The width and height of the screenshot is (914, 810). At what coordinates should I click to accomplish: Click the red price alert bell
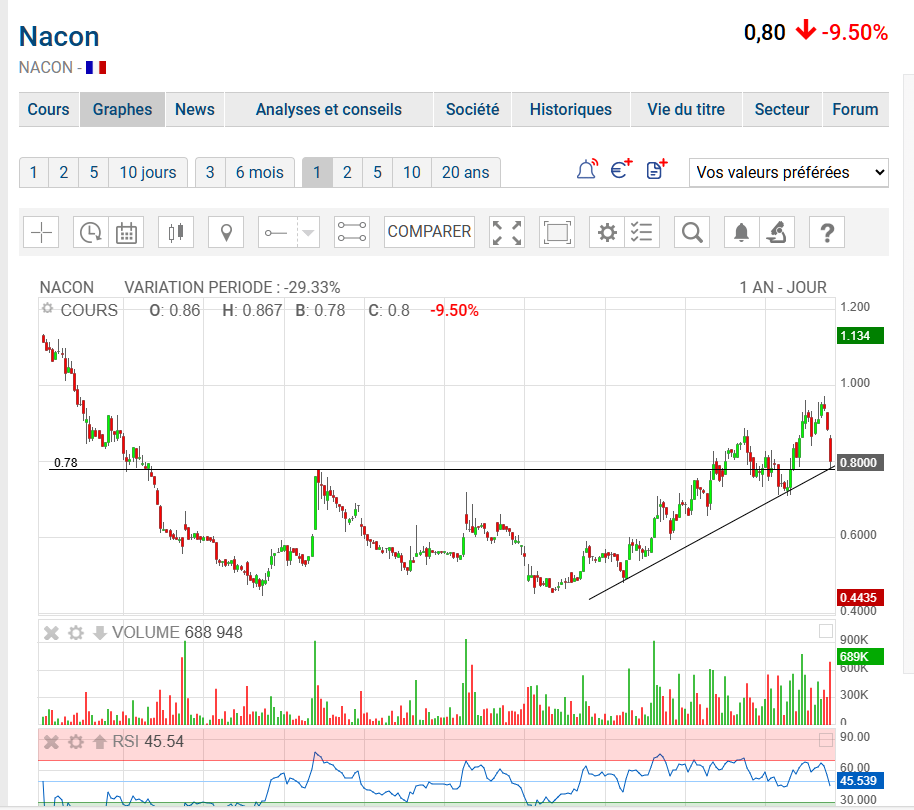[587, 171]
